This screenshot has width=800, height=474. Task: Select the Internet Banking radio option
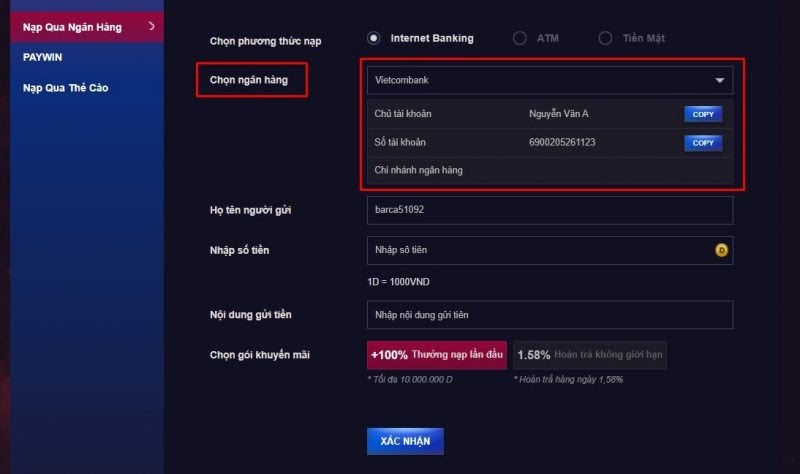[374, 39]
